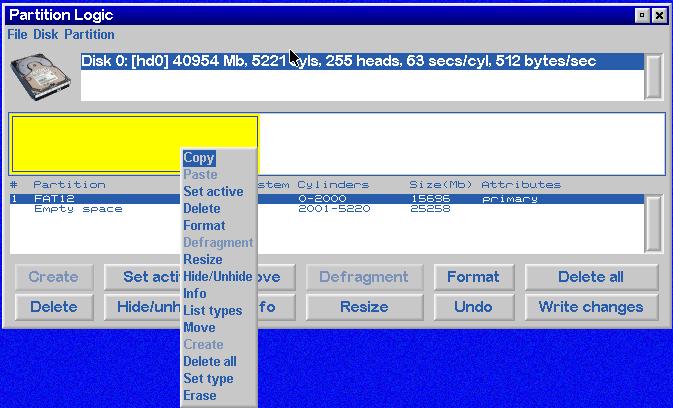Choose Erase in the context menu
The height and width of the screenshot is (408, 673).
[x=200, y=396]
